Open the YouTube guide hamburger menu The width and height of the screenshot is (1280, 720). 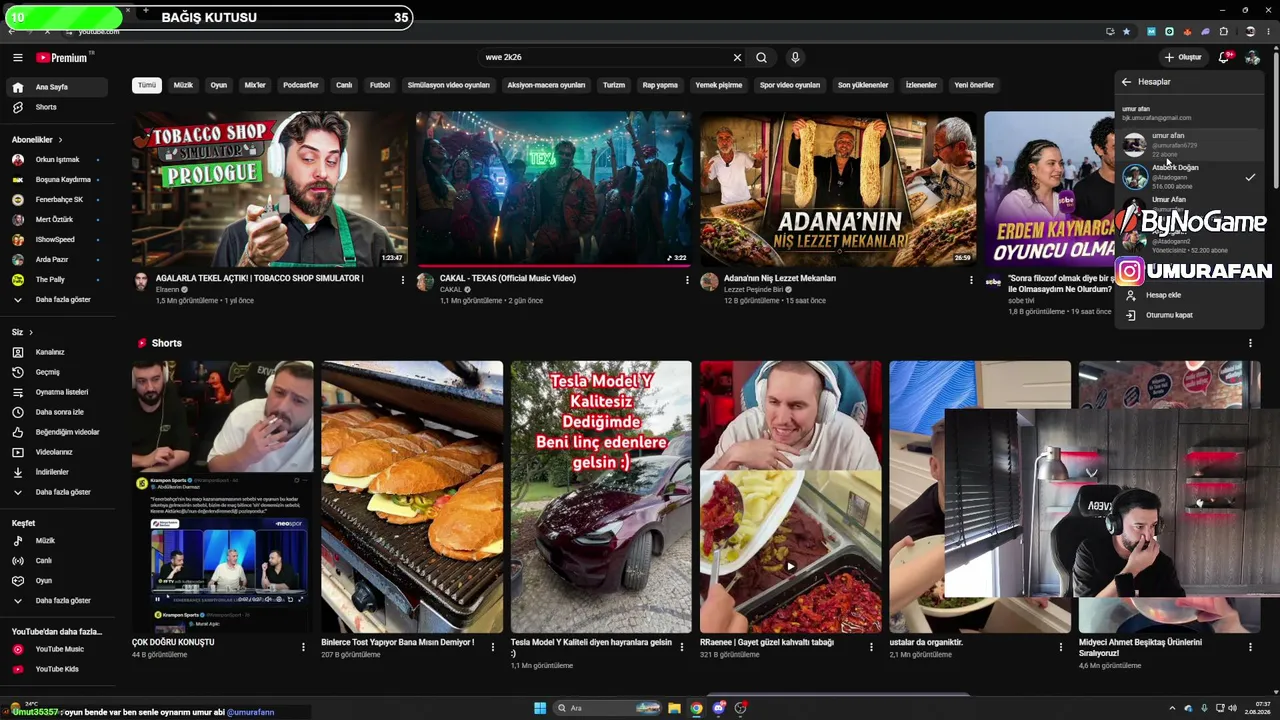(17, 58)
